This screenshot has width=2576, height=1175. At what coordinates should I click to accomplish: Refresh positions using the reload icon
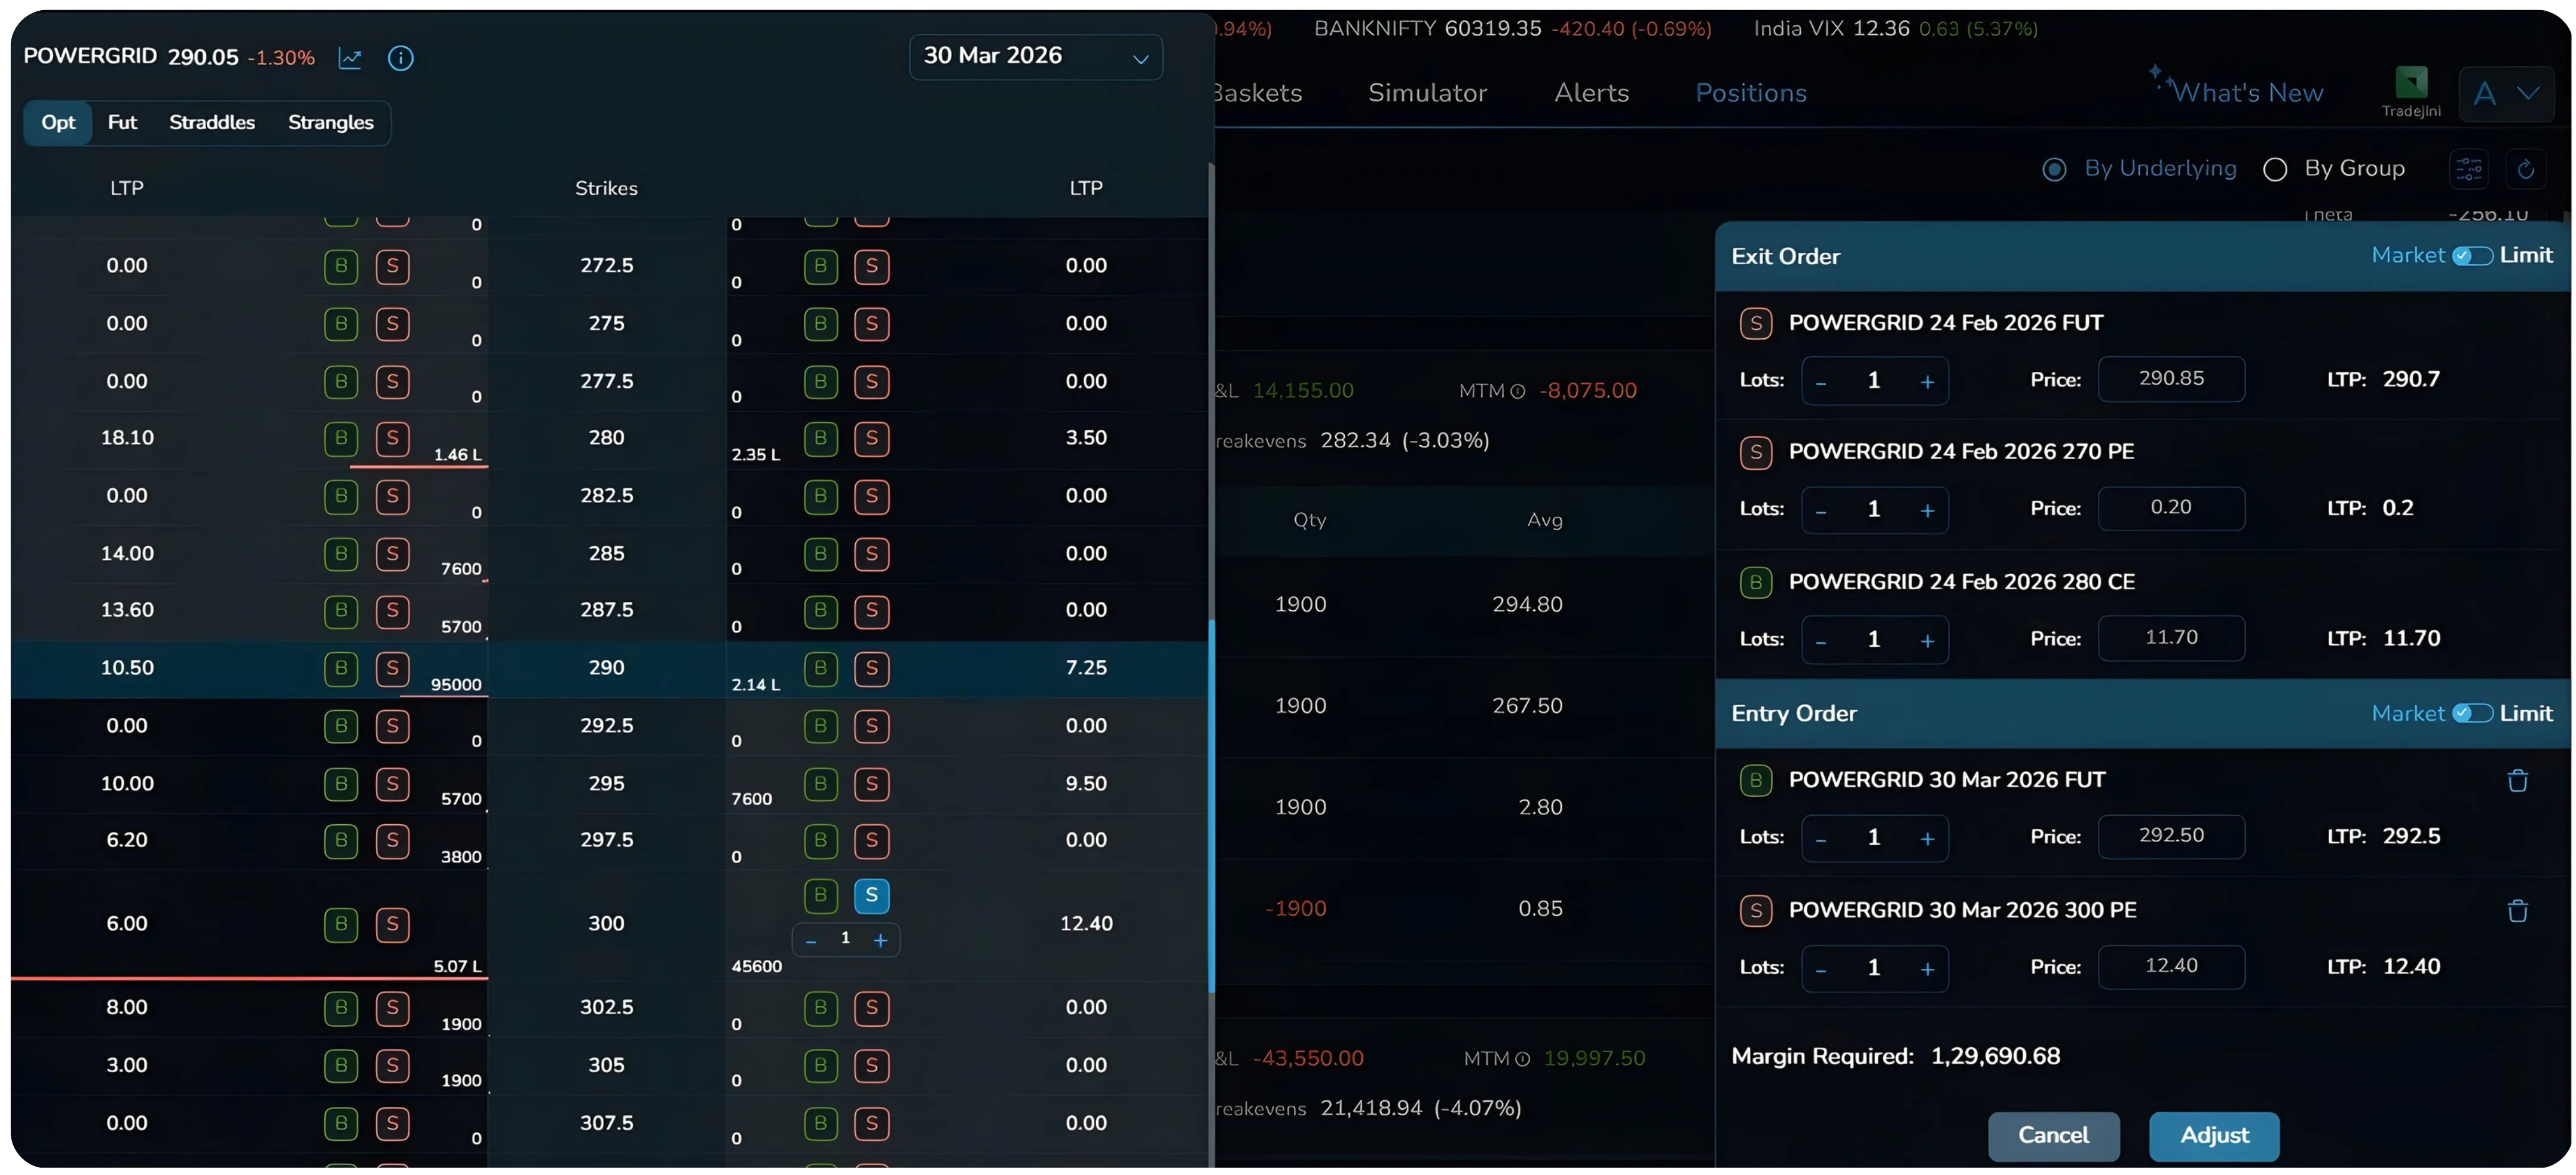[2526, 168]
